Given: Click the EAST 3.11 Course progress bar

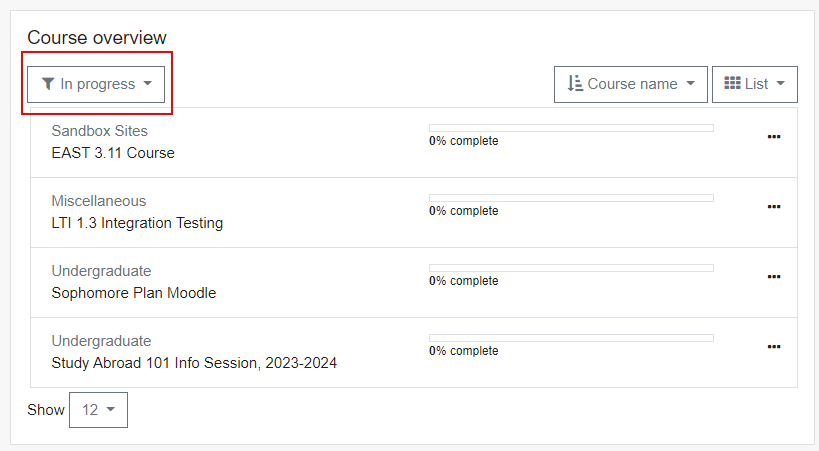Looking at the screenshot, I should [571, 128].
